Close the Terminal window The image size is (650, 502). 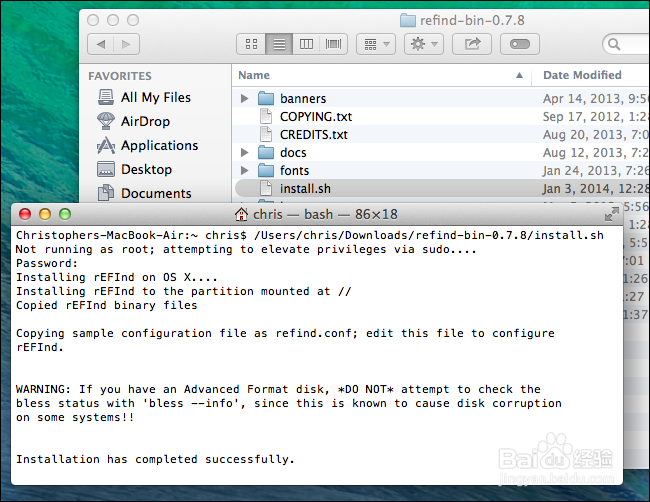click(25, 214)
